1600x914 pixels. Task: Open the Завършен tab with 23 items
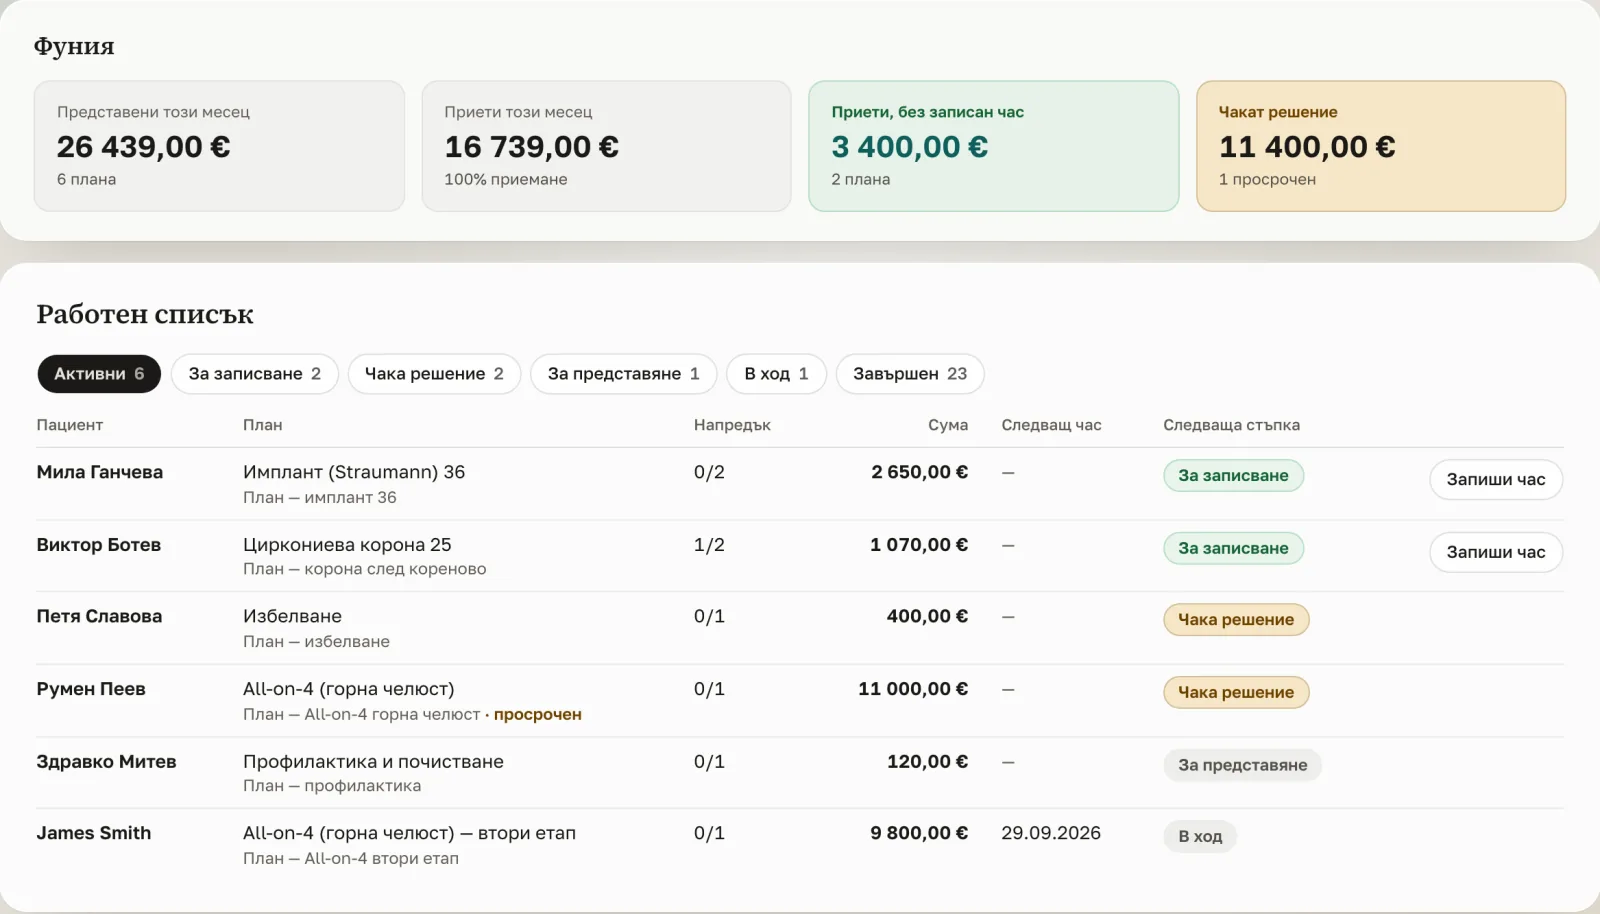click(910, 374)
